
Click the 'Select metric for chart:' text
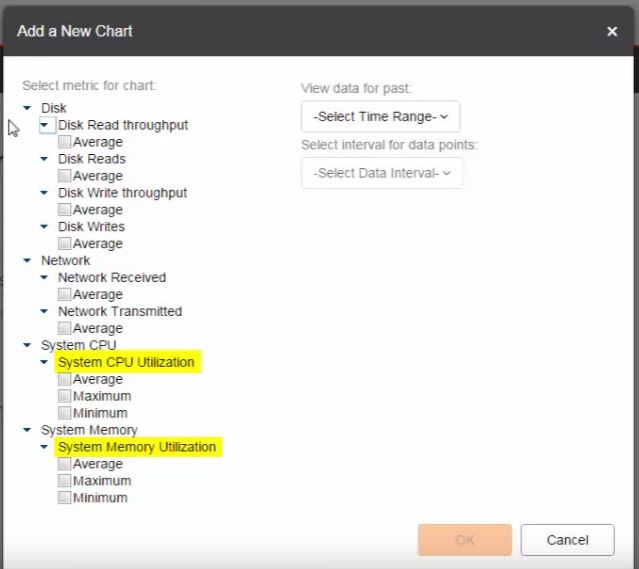tap(89, 86)
